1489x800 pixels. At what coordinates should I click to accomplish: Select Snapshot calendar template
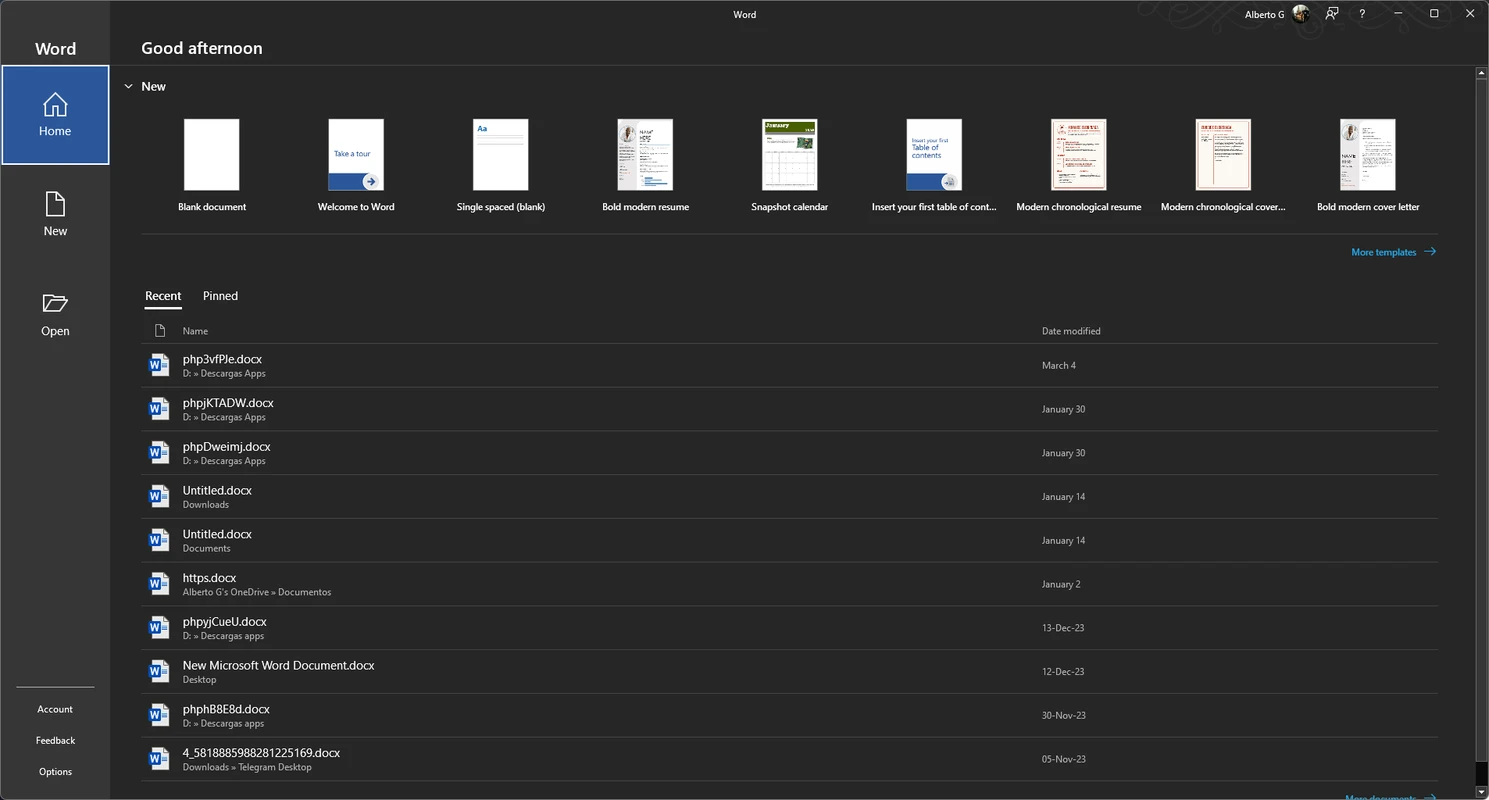[x=790, y=165]
